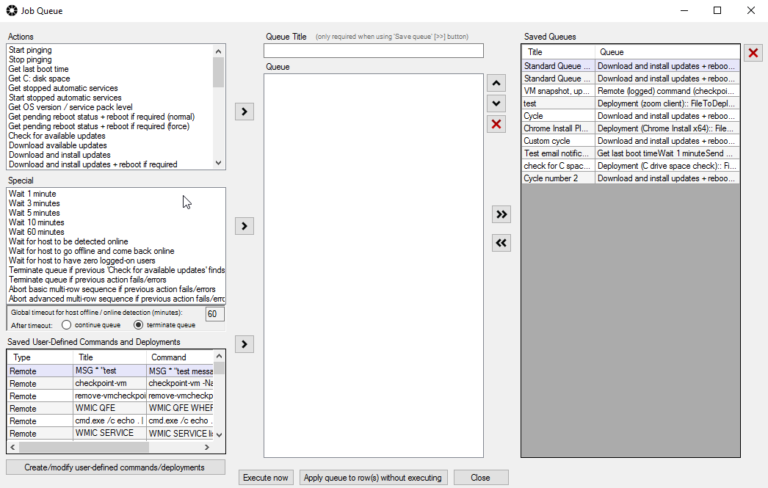Screen dimensions: 768x488
Task: Select the 'continue queue' radio option
Action: (67, 325)
